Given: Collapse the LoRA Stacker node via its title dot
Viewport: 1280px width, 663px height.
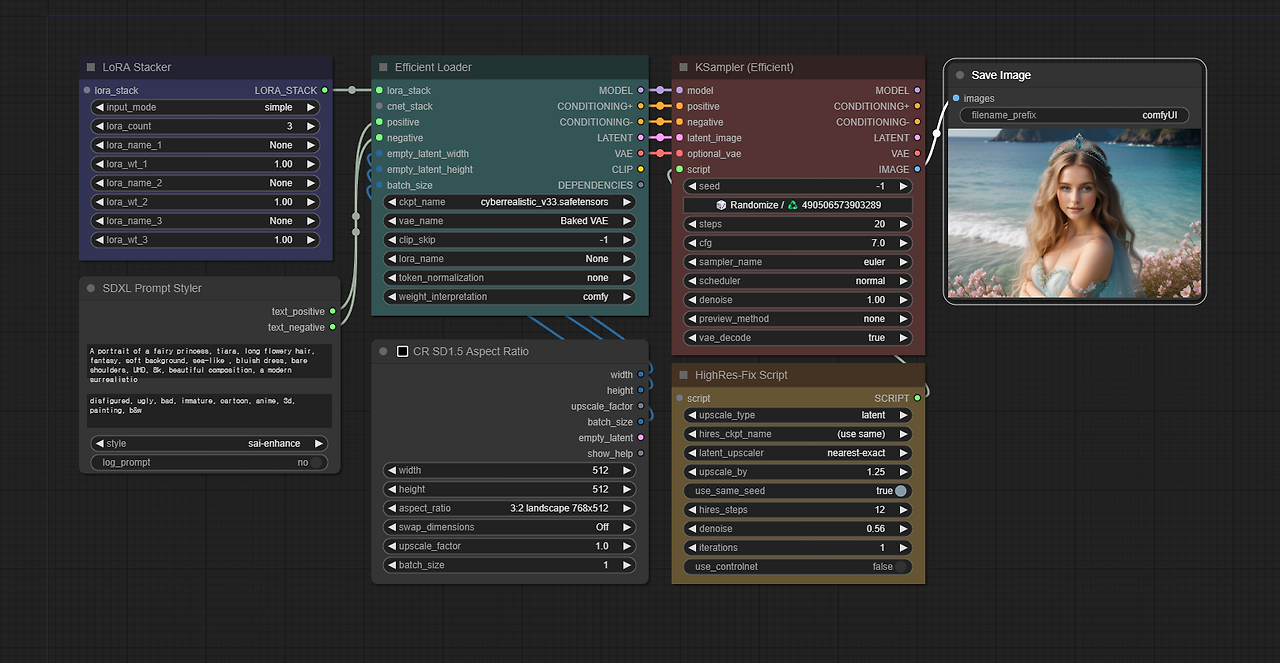Looking at the screenshot, I should tap(92, 67).
